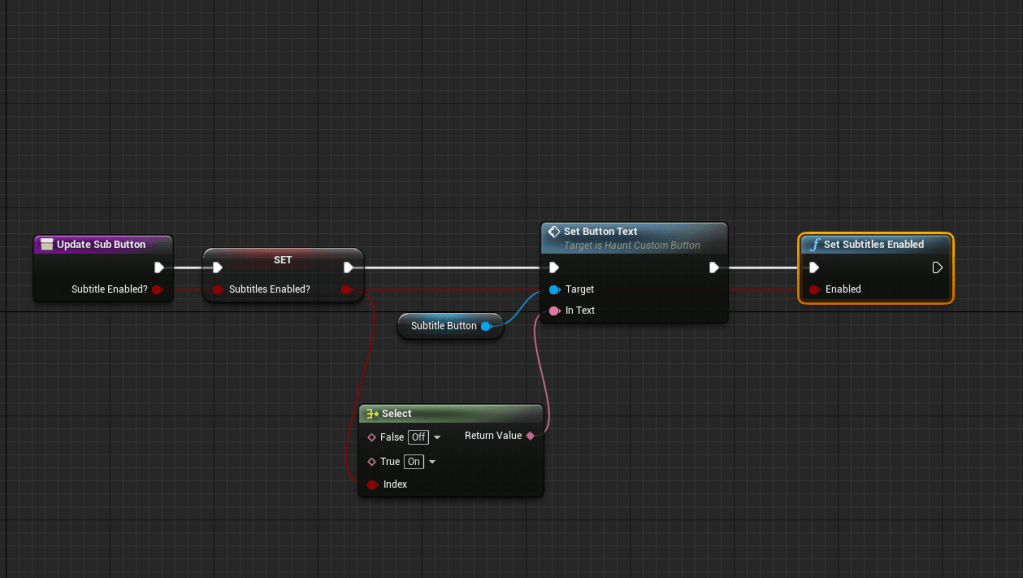Click the red Index pin on Select node
This screenshot has height=578, width=1023.
[x=372, y=484]
